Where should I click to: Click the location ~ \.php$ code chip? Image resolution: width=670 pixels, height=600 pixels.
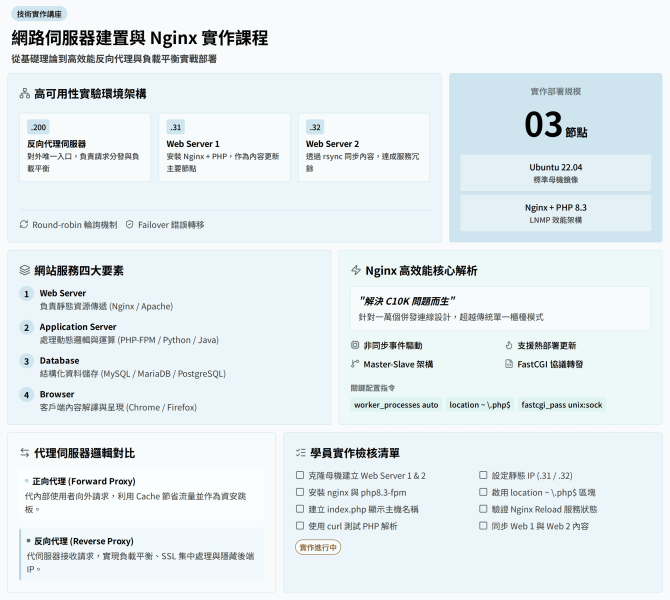pos(479,405)
